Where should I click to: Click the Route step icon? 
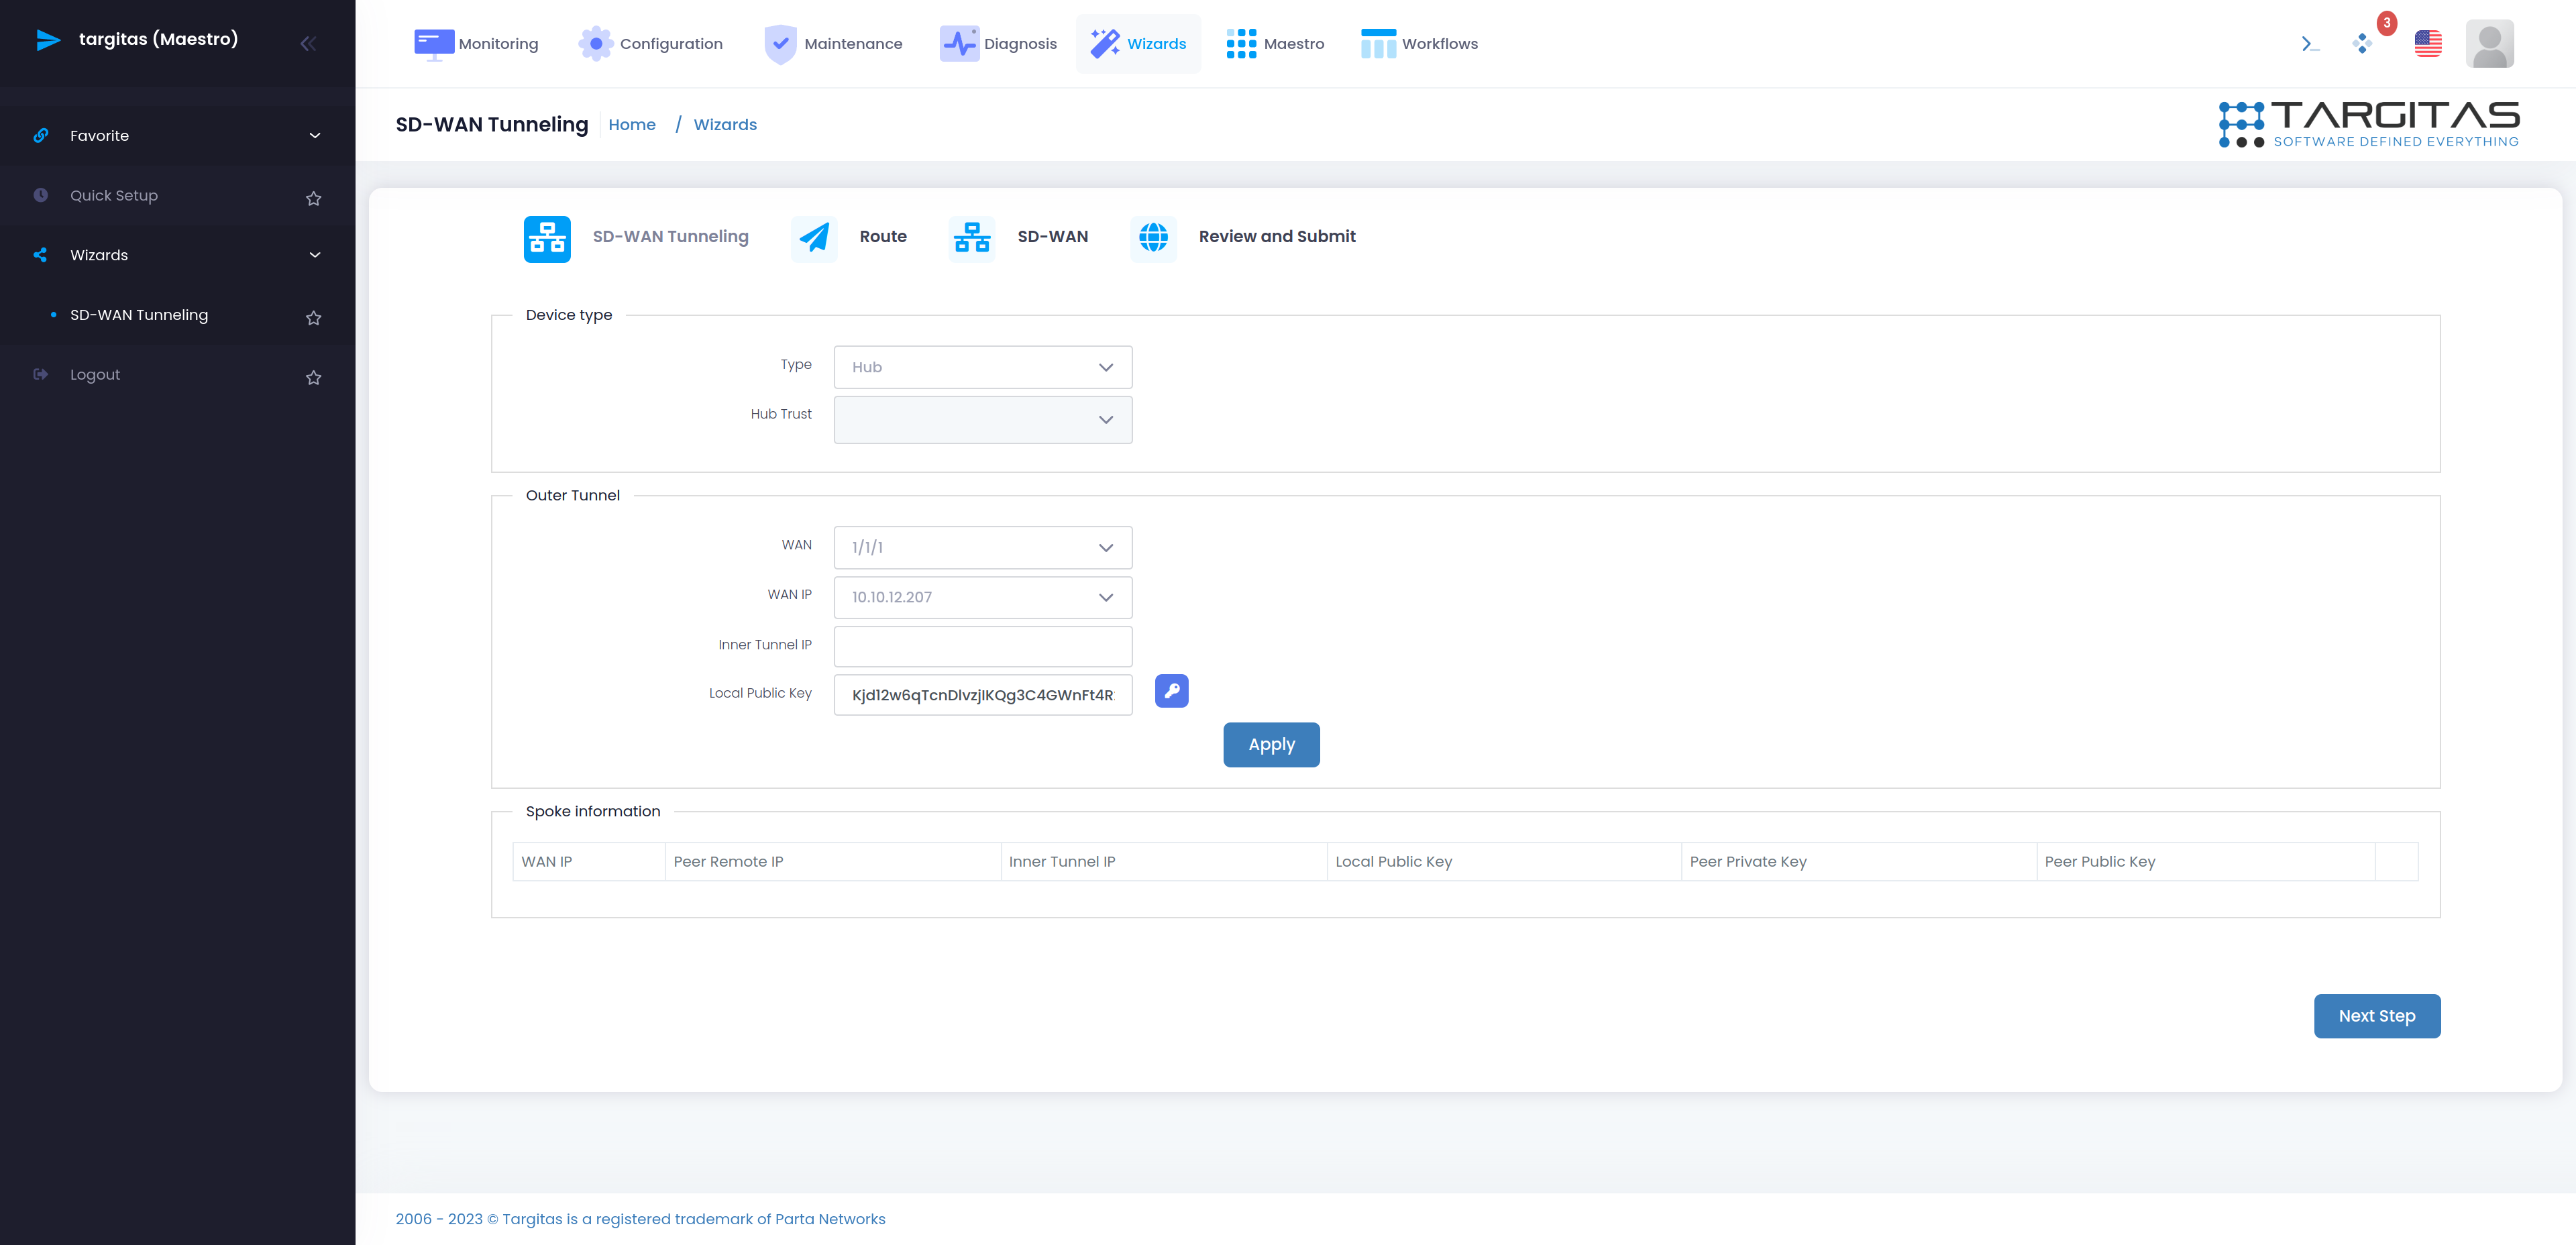click(x=815, y=235)
